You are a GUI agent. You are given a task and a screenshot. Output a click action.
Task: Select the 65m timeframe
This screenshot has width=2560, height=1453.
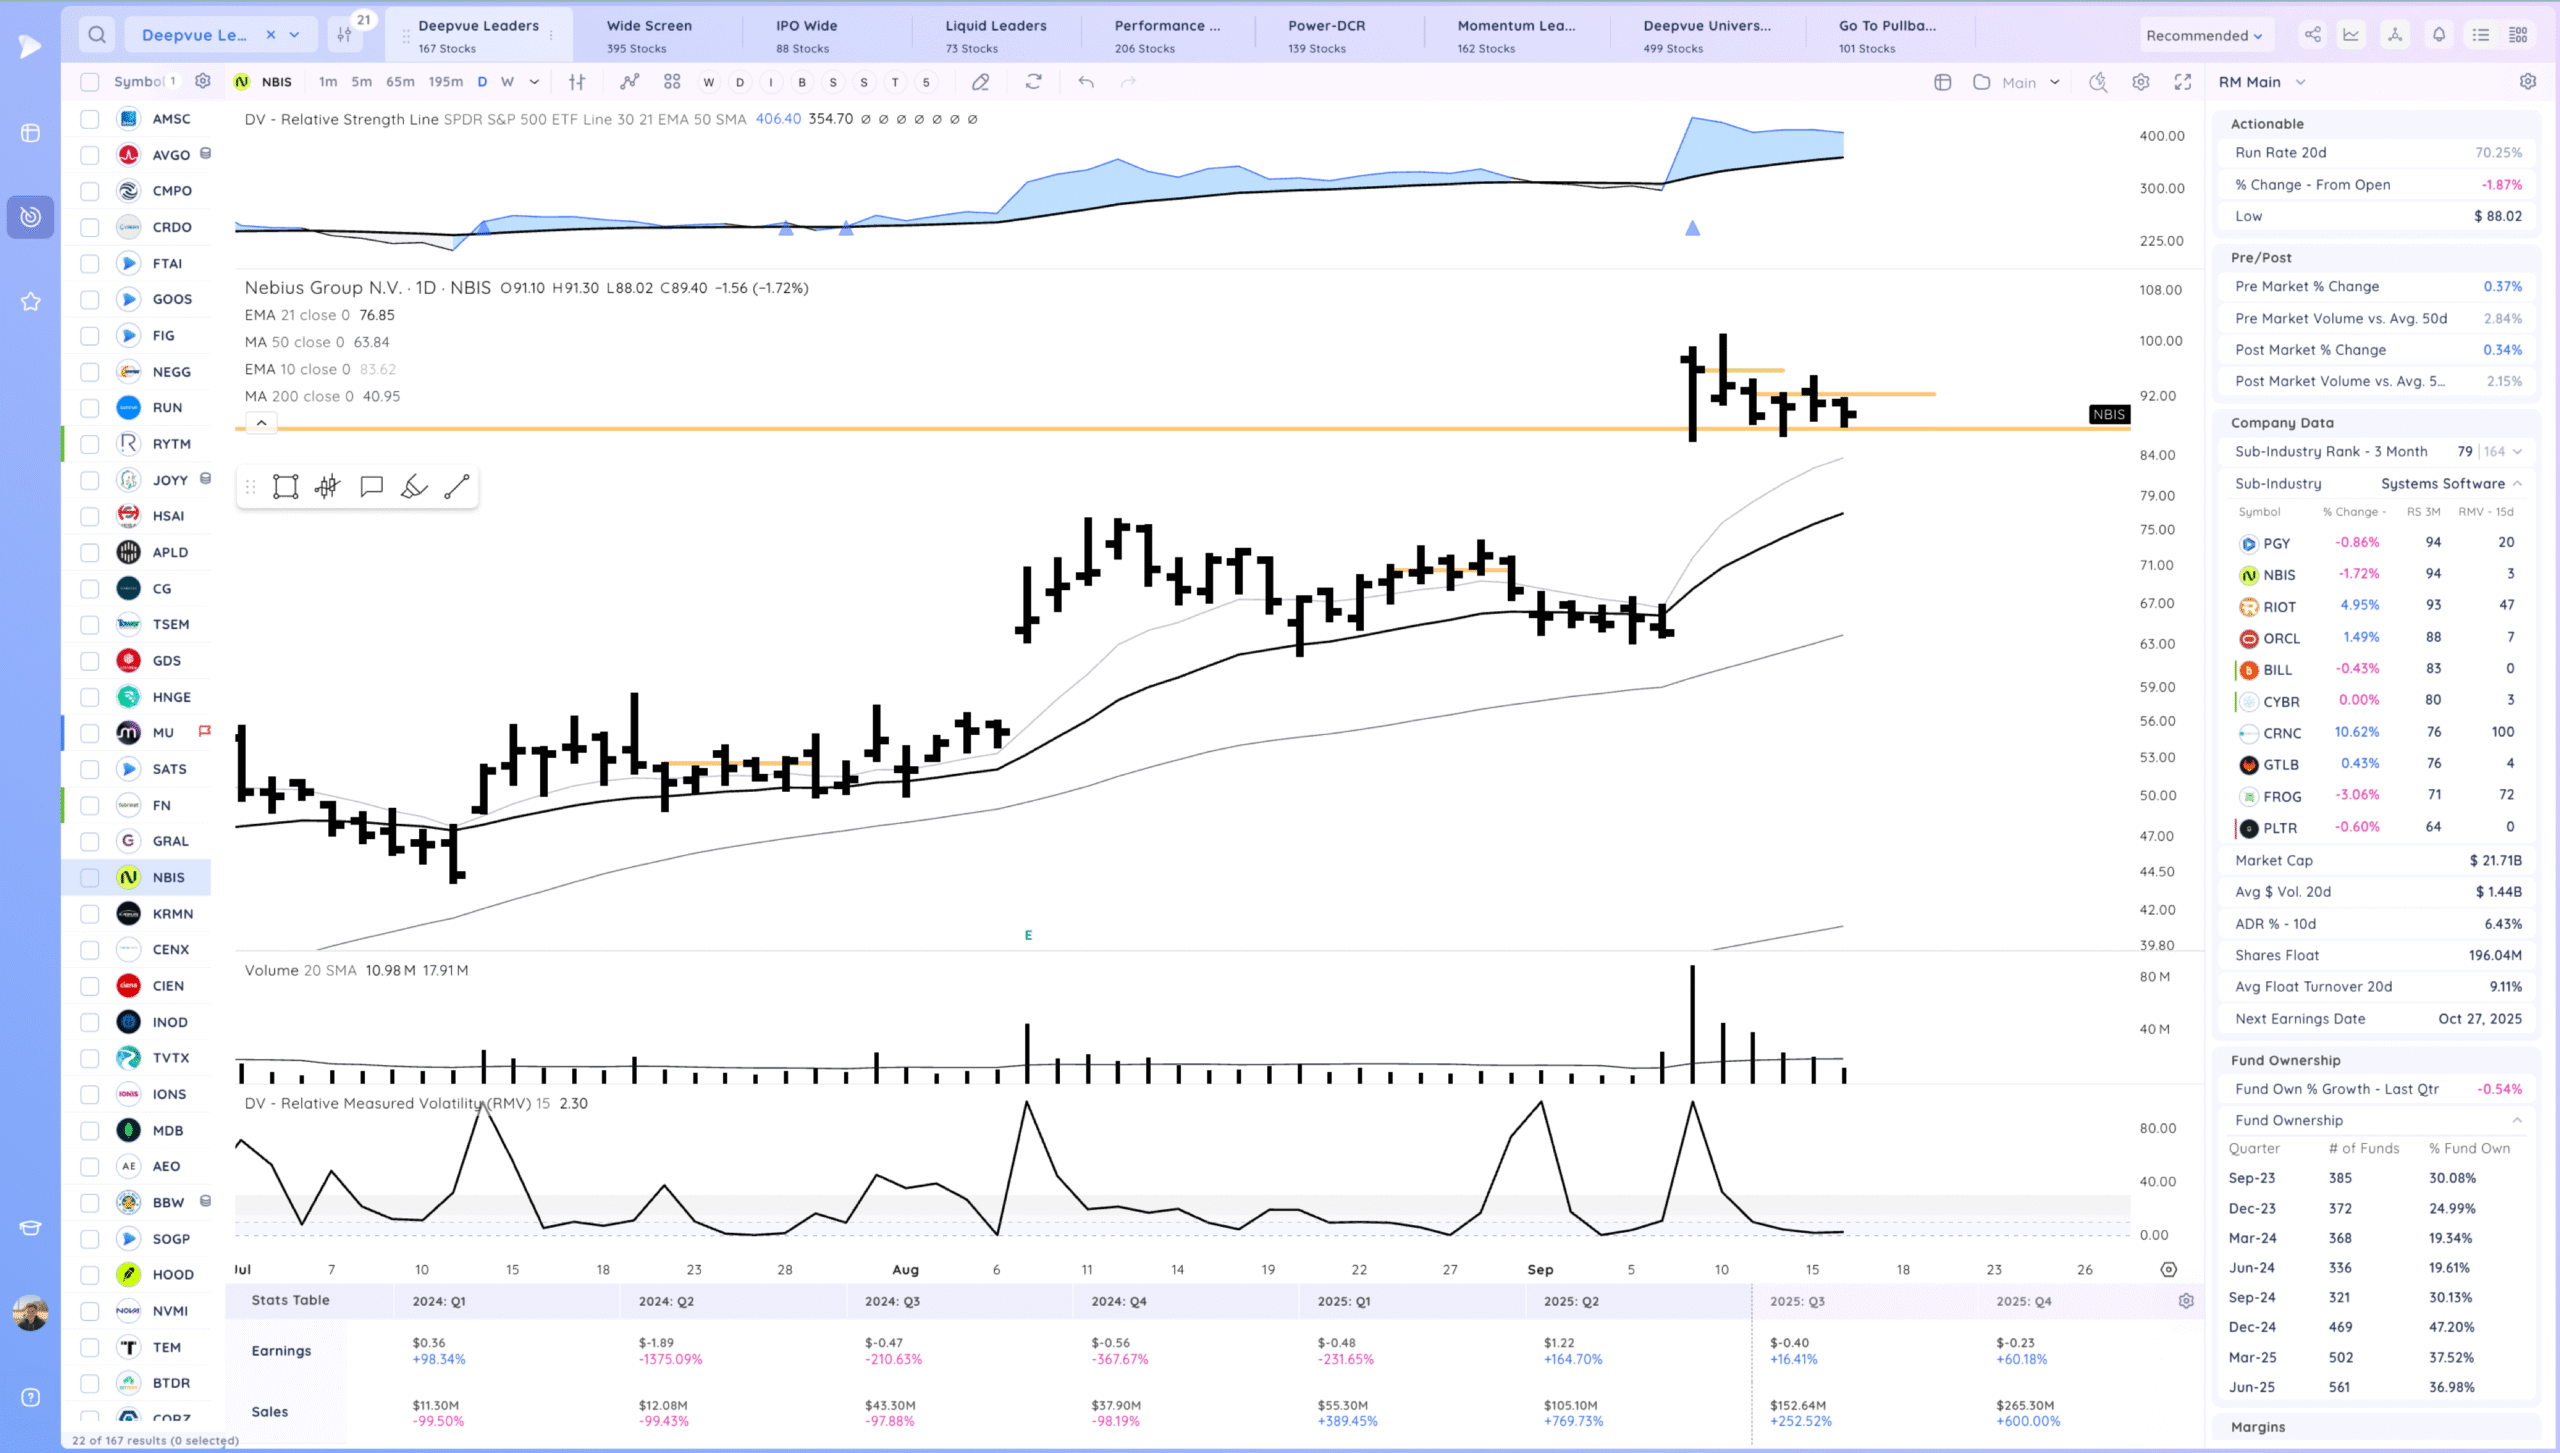point(400,82)
